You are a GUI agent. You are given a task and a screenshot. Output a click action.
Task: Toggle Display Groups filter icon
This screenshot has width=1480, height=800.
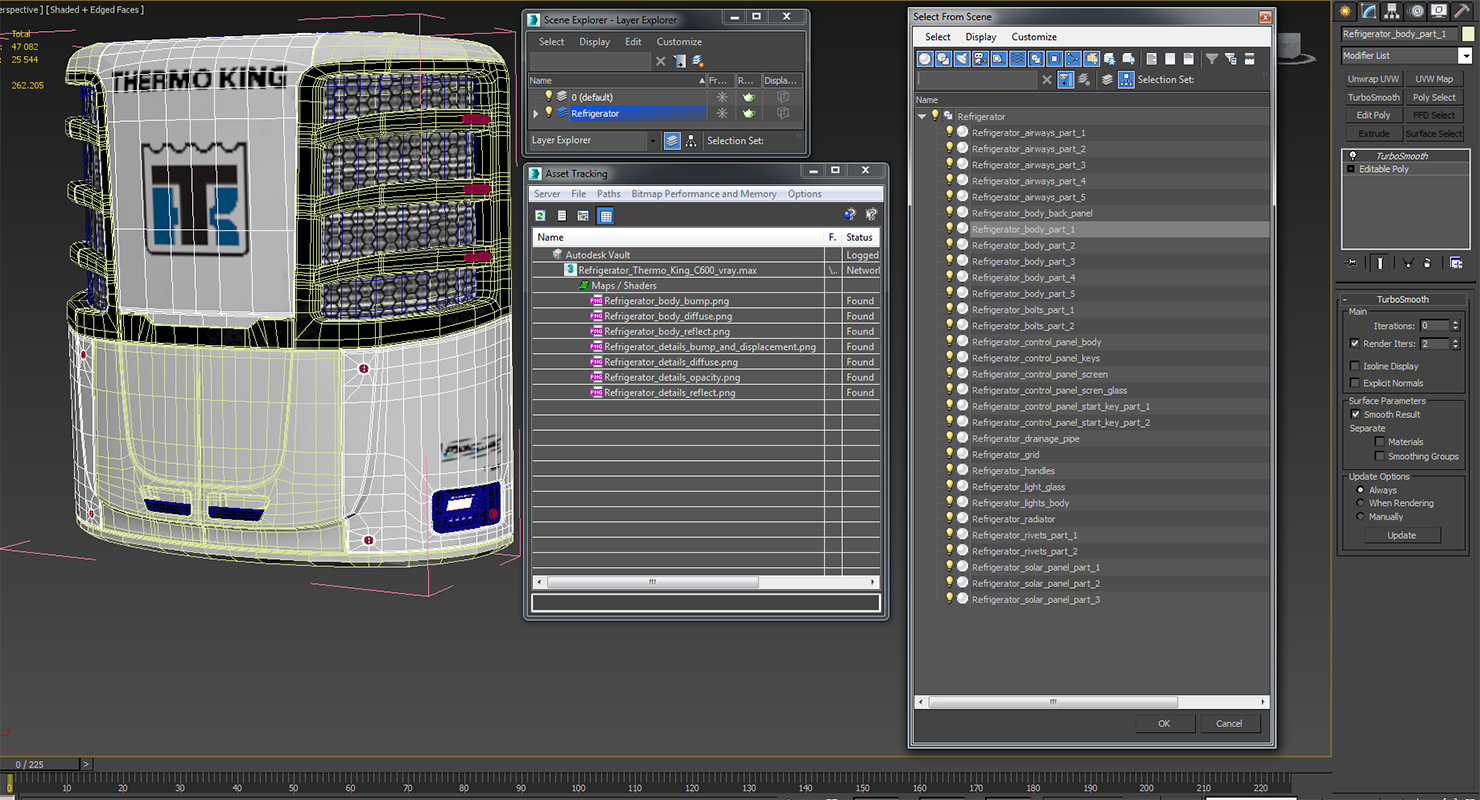point(1036,59)
